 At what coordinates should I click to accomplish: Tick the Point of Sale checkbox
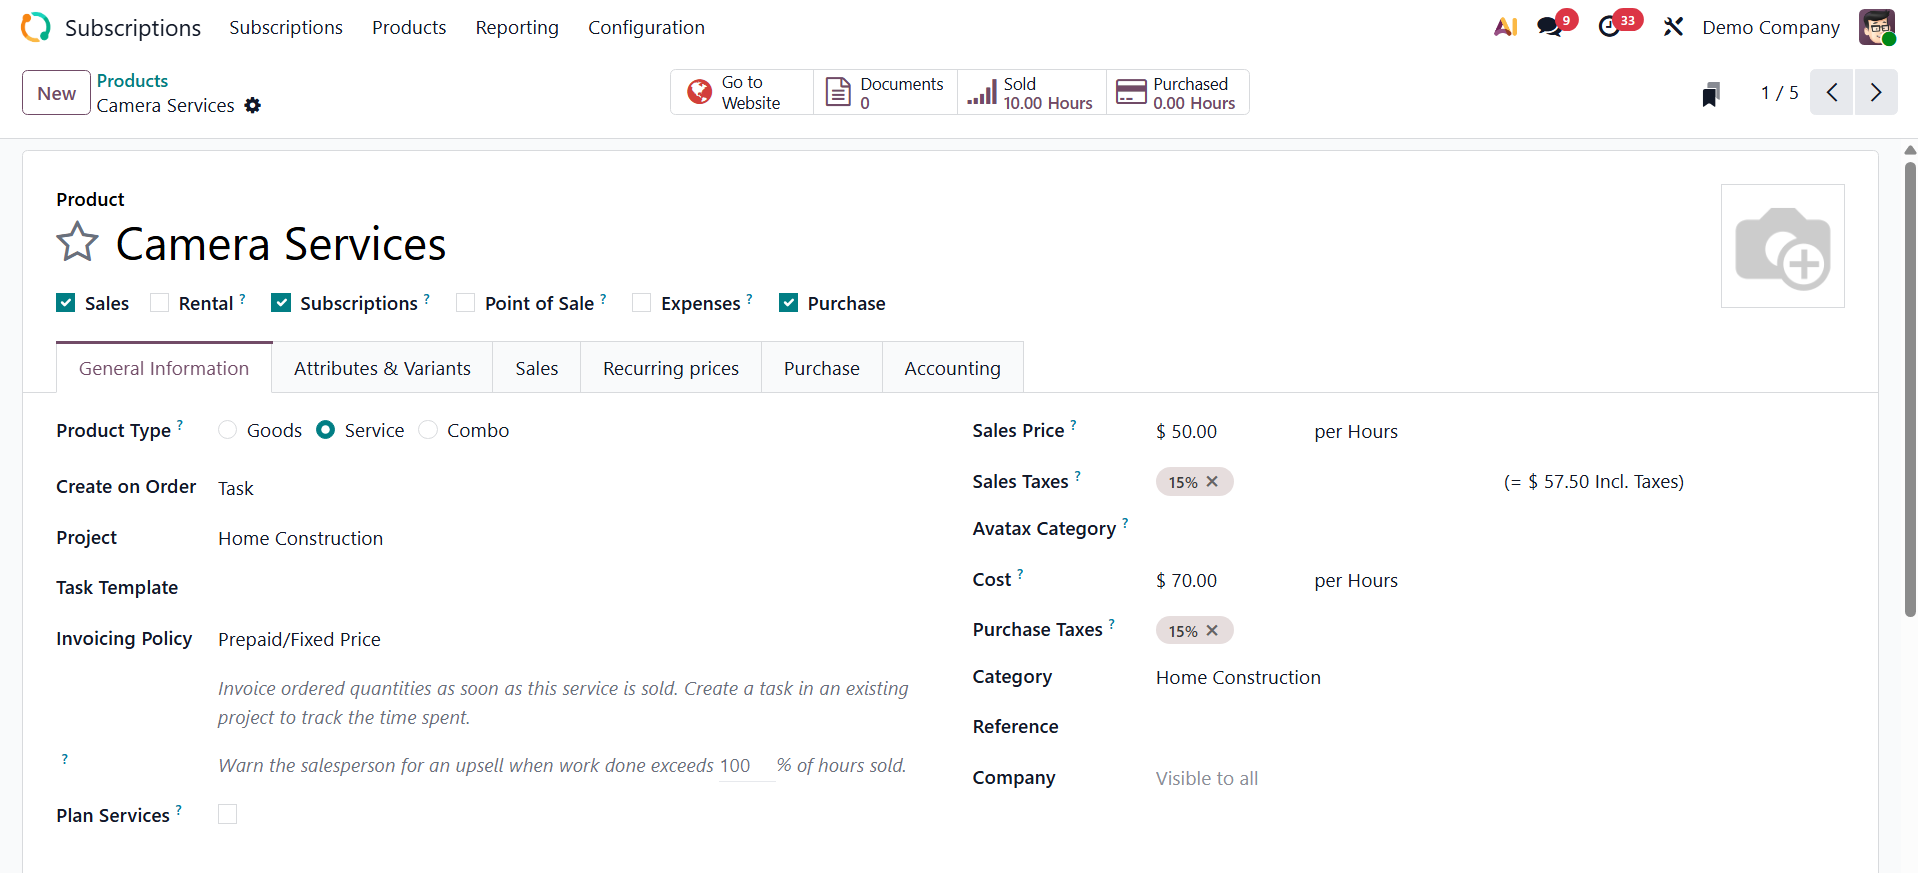pos(466,303)
